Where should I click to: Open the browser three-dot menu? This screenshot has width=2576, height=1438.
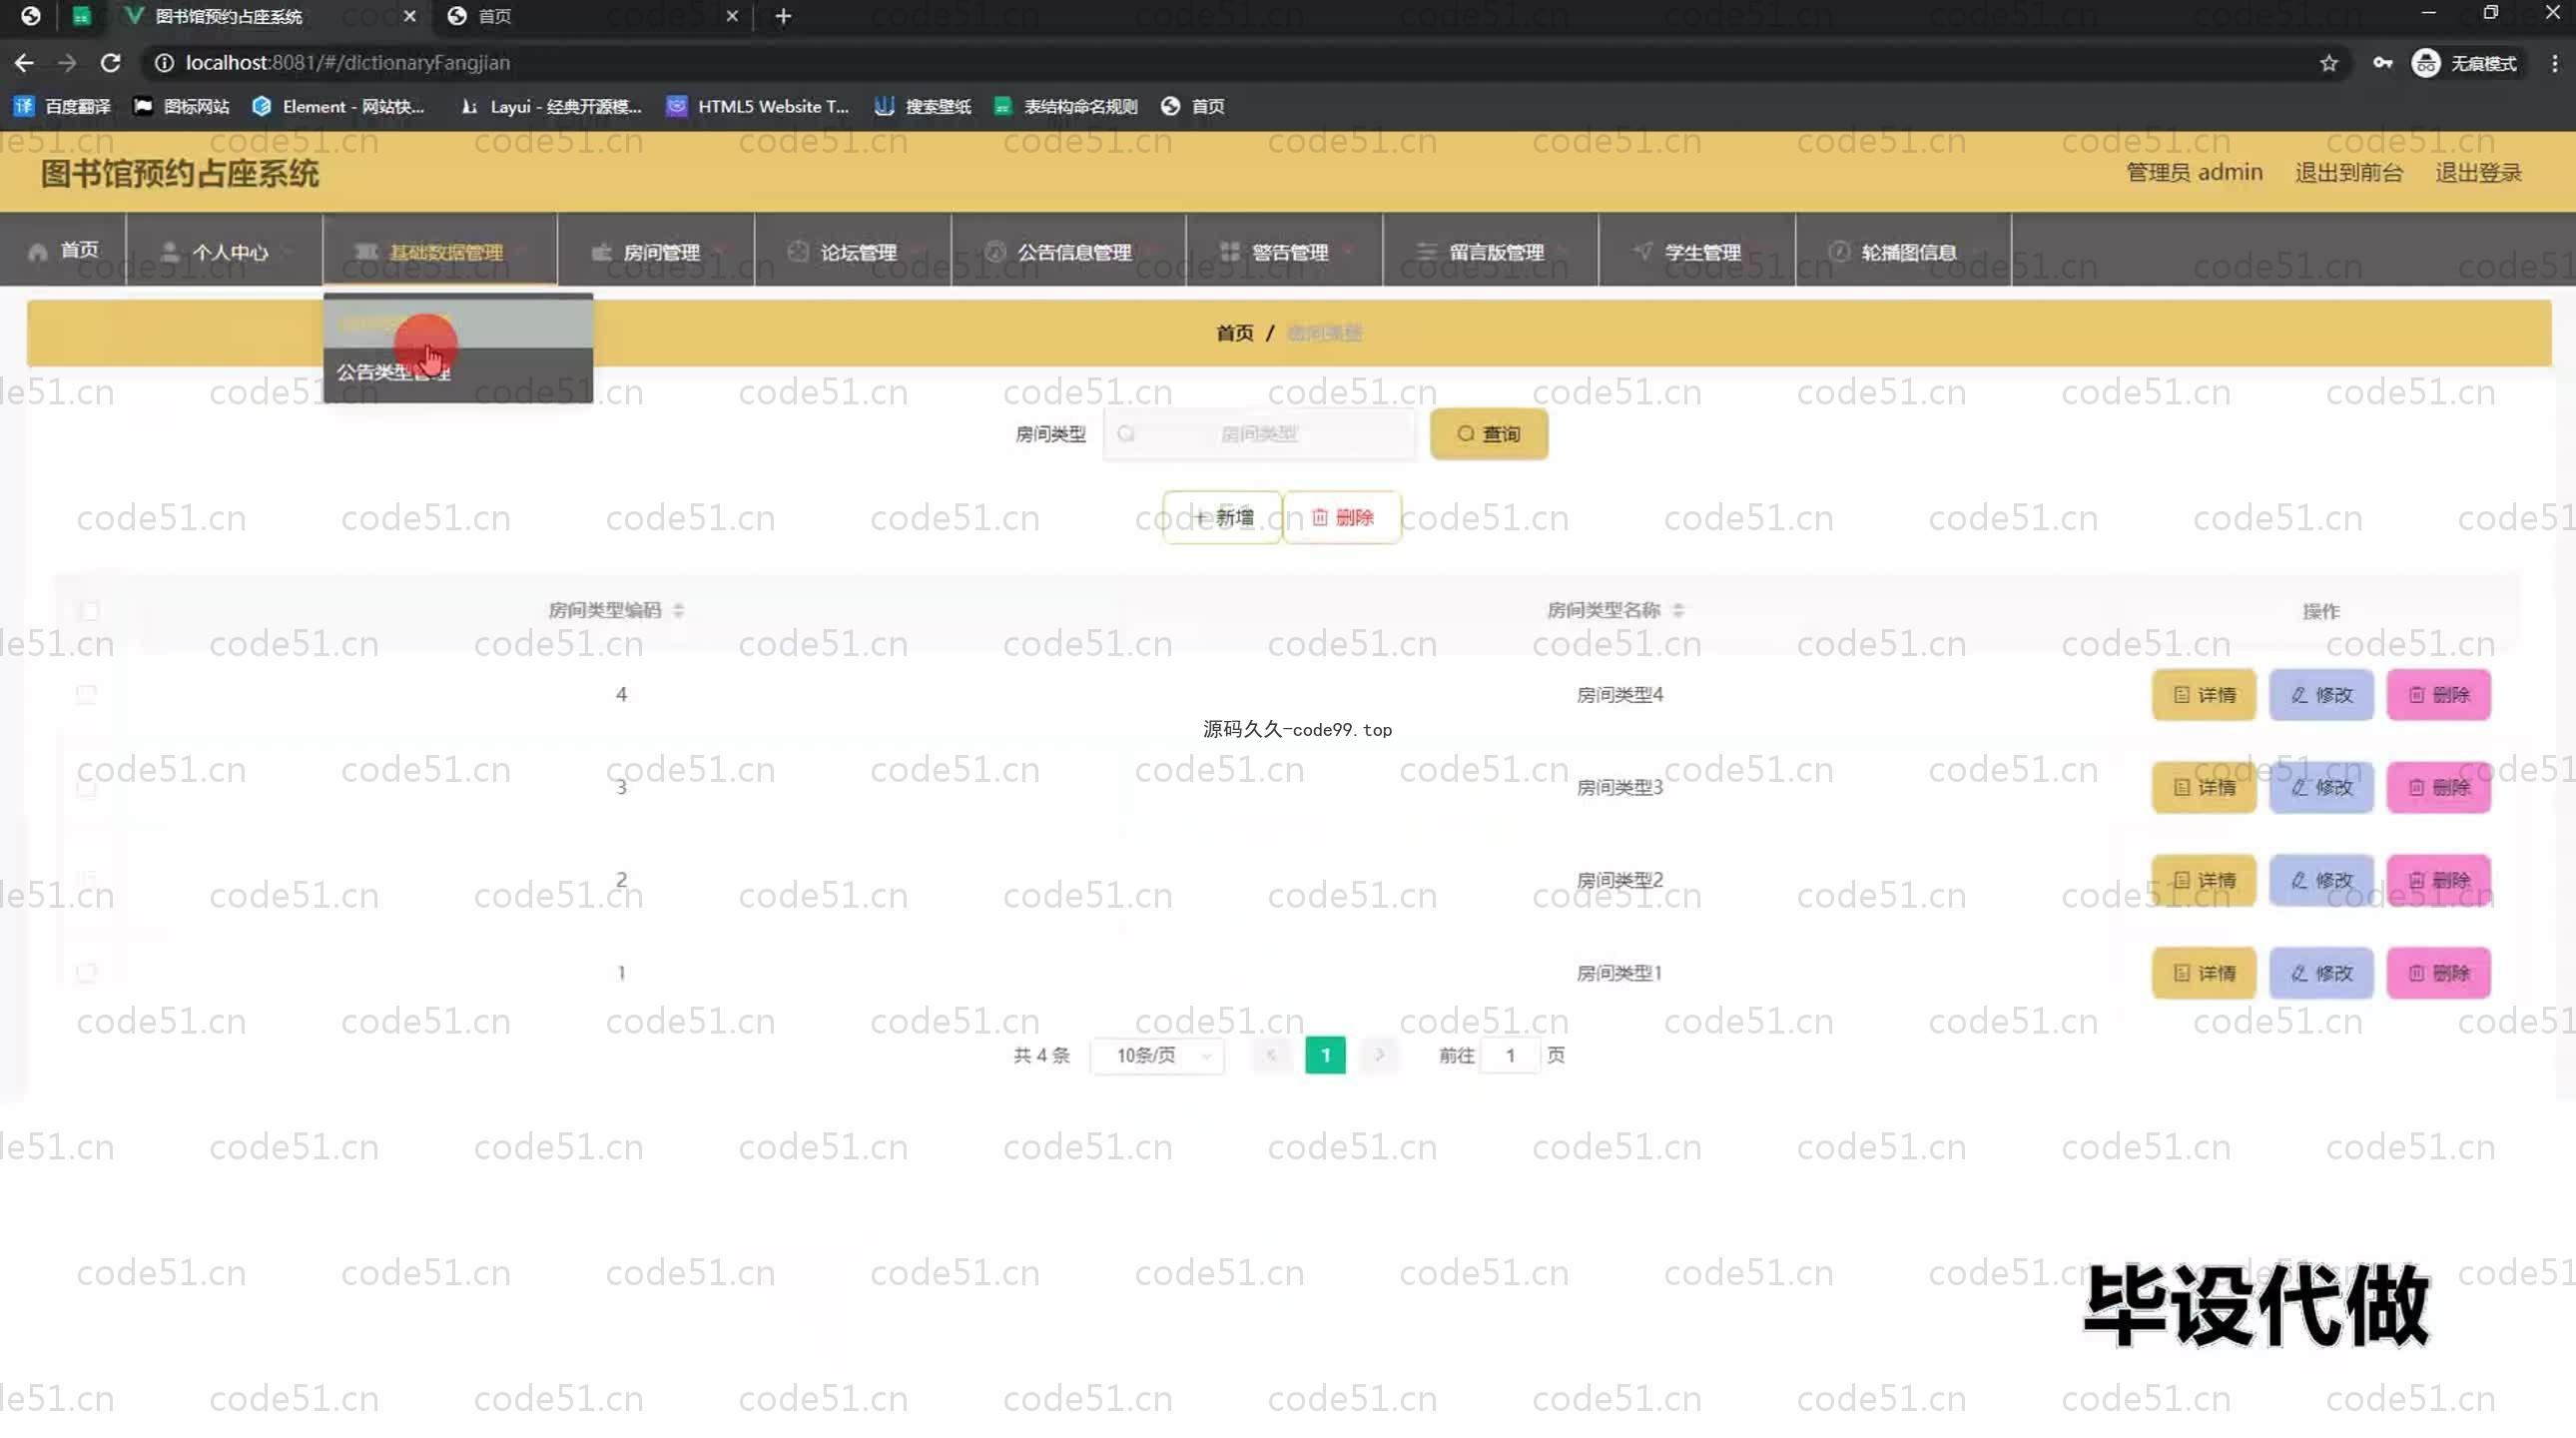2555,63
